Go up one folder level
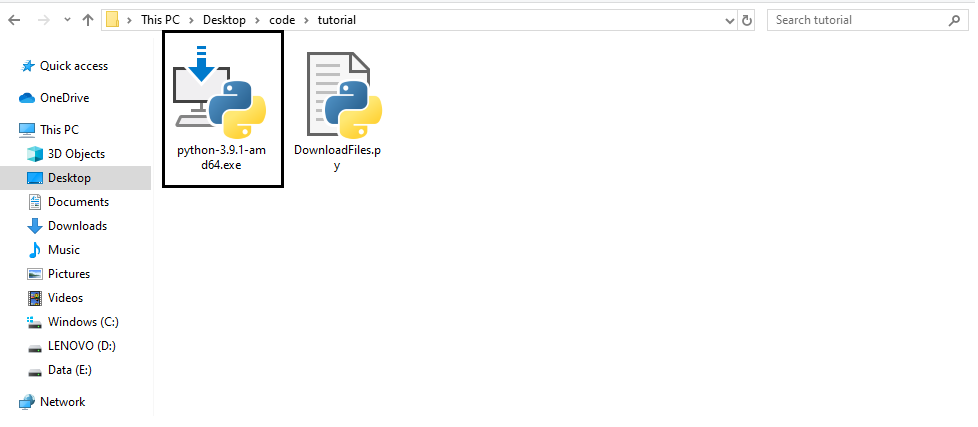The image size is (978, 427). coord(88,20)
